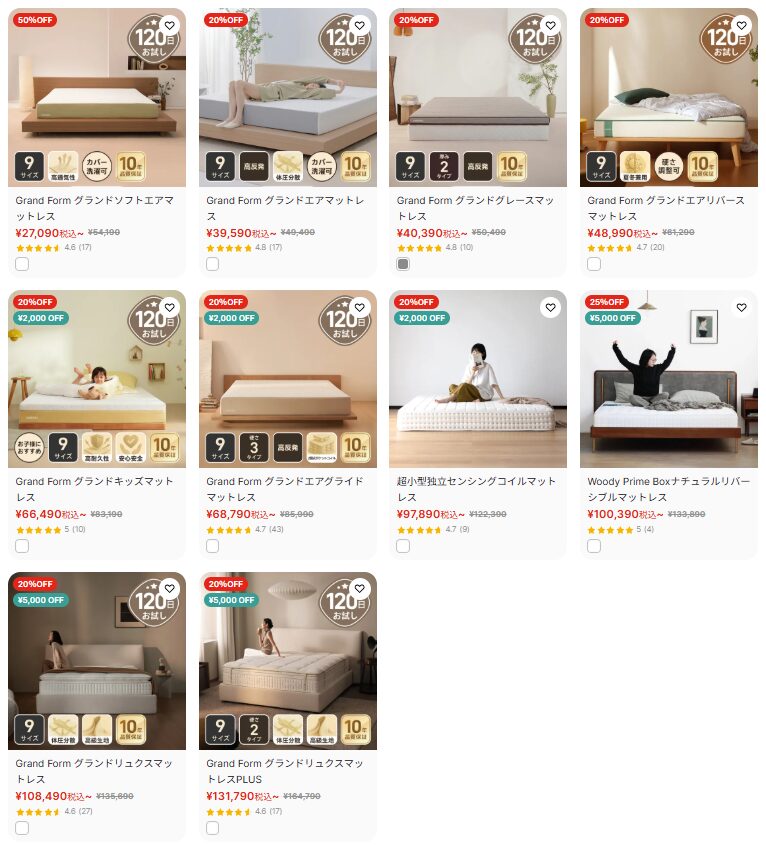The image size is (766, 847).
Task: Check the box under グランドエアグライドマットレス
Action: point(213,546)
